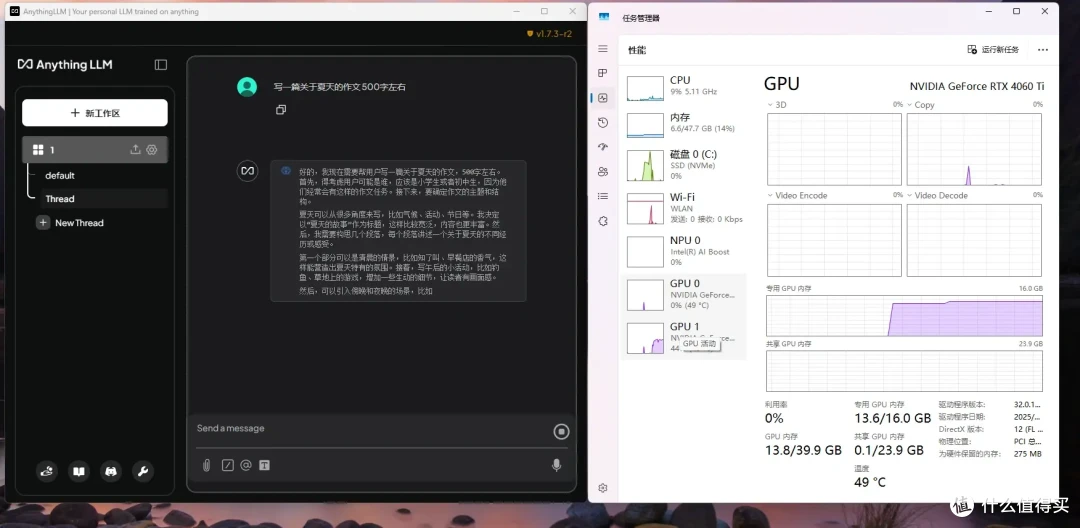This screenshot has height=528, width=1080.
Task: Click 运行新任务 run new task button
Action: (993, 50)
